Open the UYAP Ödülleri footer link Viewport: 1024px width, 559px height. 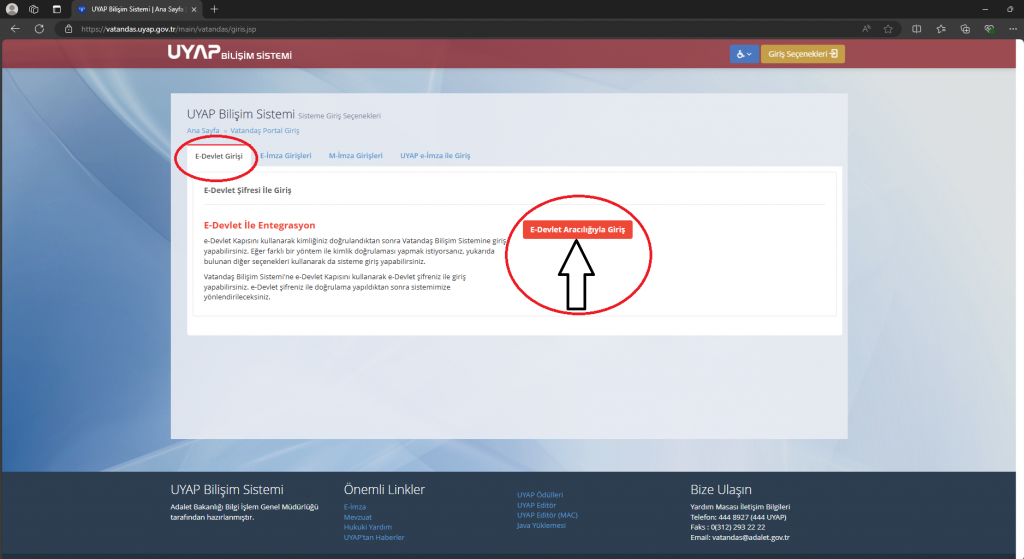539,495
